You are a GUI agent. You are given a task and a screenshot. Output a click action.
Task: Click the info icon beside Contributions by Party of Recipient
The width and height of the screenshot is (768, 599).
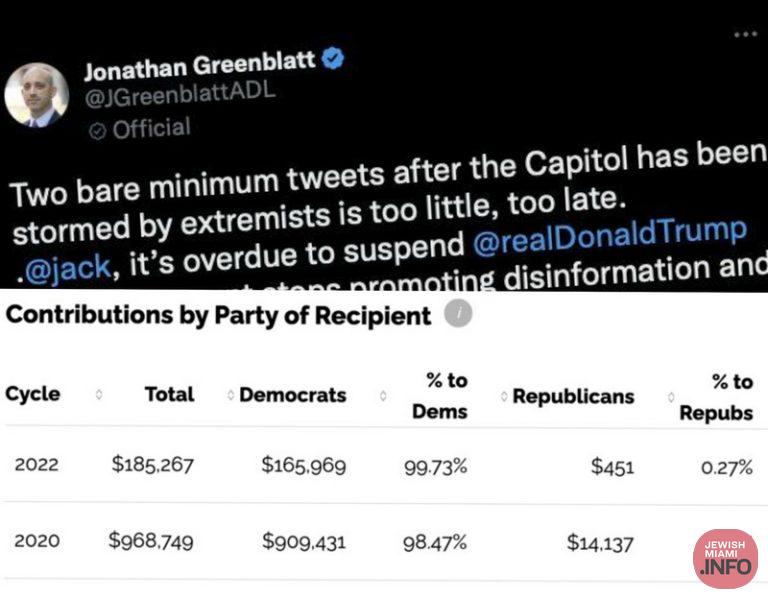click(458, 314)
